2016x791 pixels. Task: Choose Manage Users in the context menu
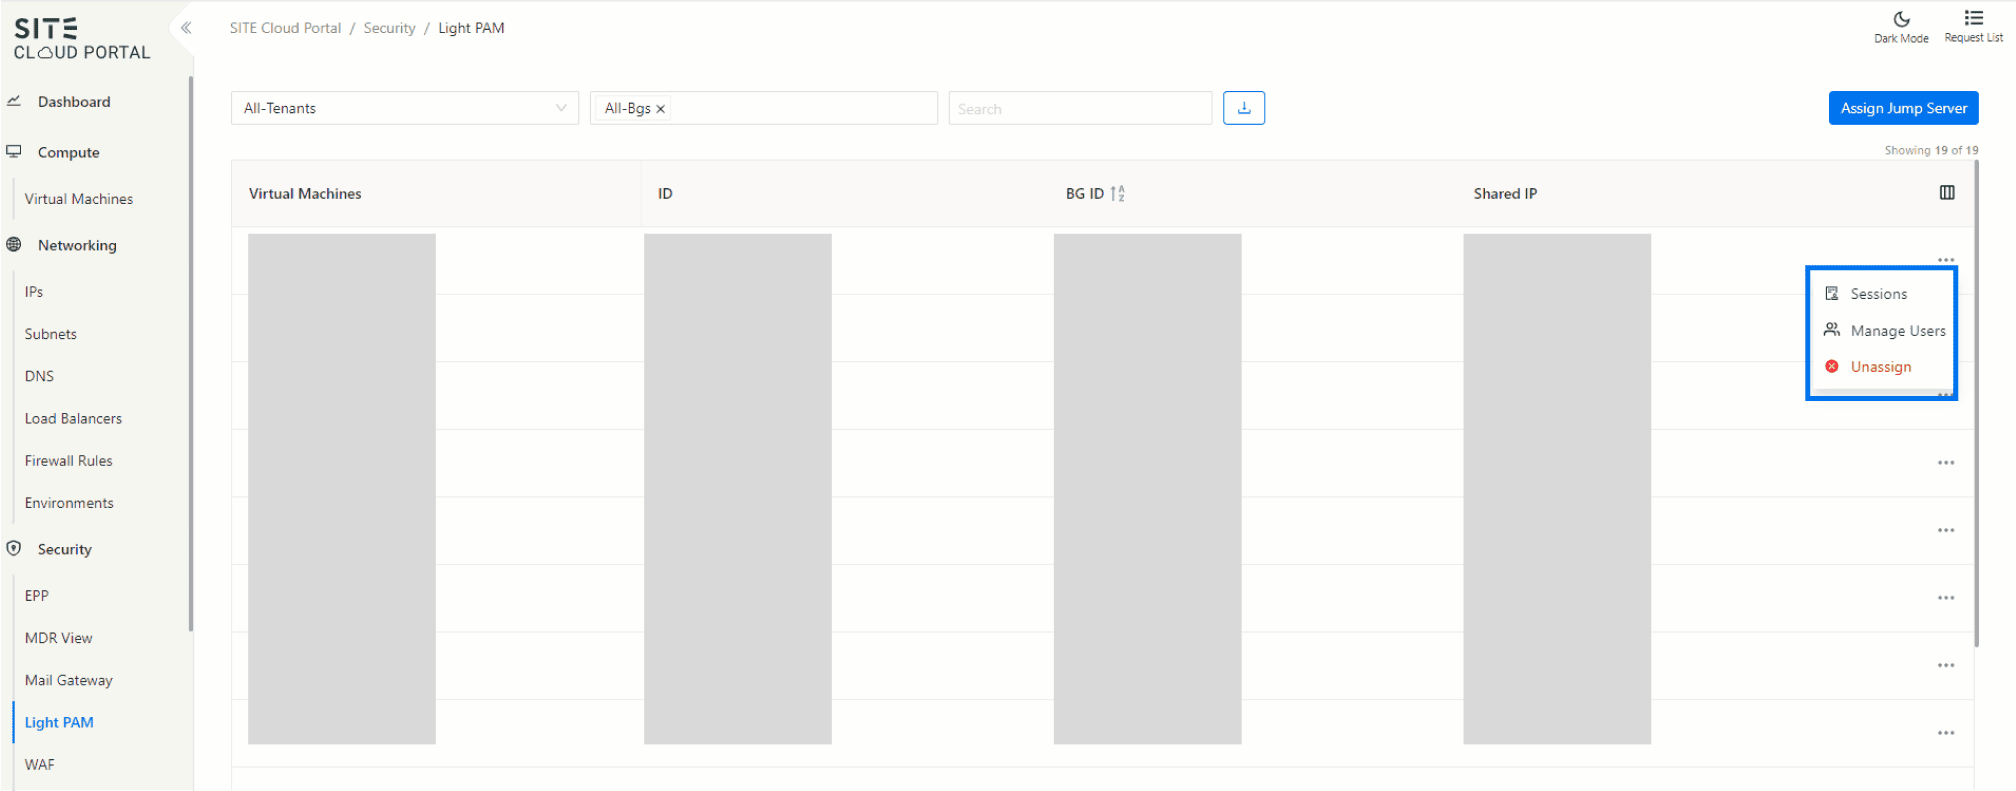[x=1897, y=331]
